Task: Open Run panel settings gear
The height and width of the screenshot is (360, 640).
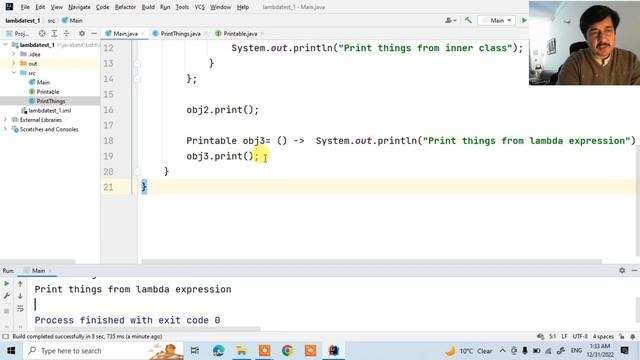Action: [622, 270]
